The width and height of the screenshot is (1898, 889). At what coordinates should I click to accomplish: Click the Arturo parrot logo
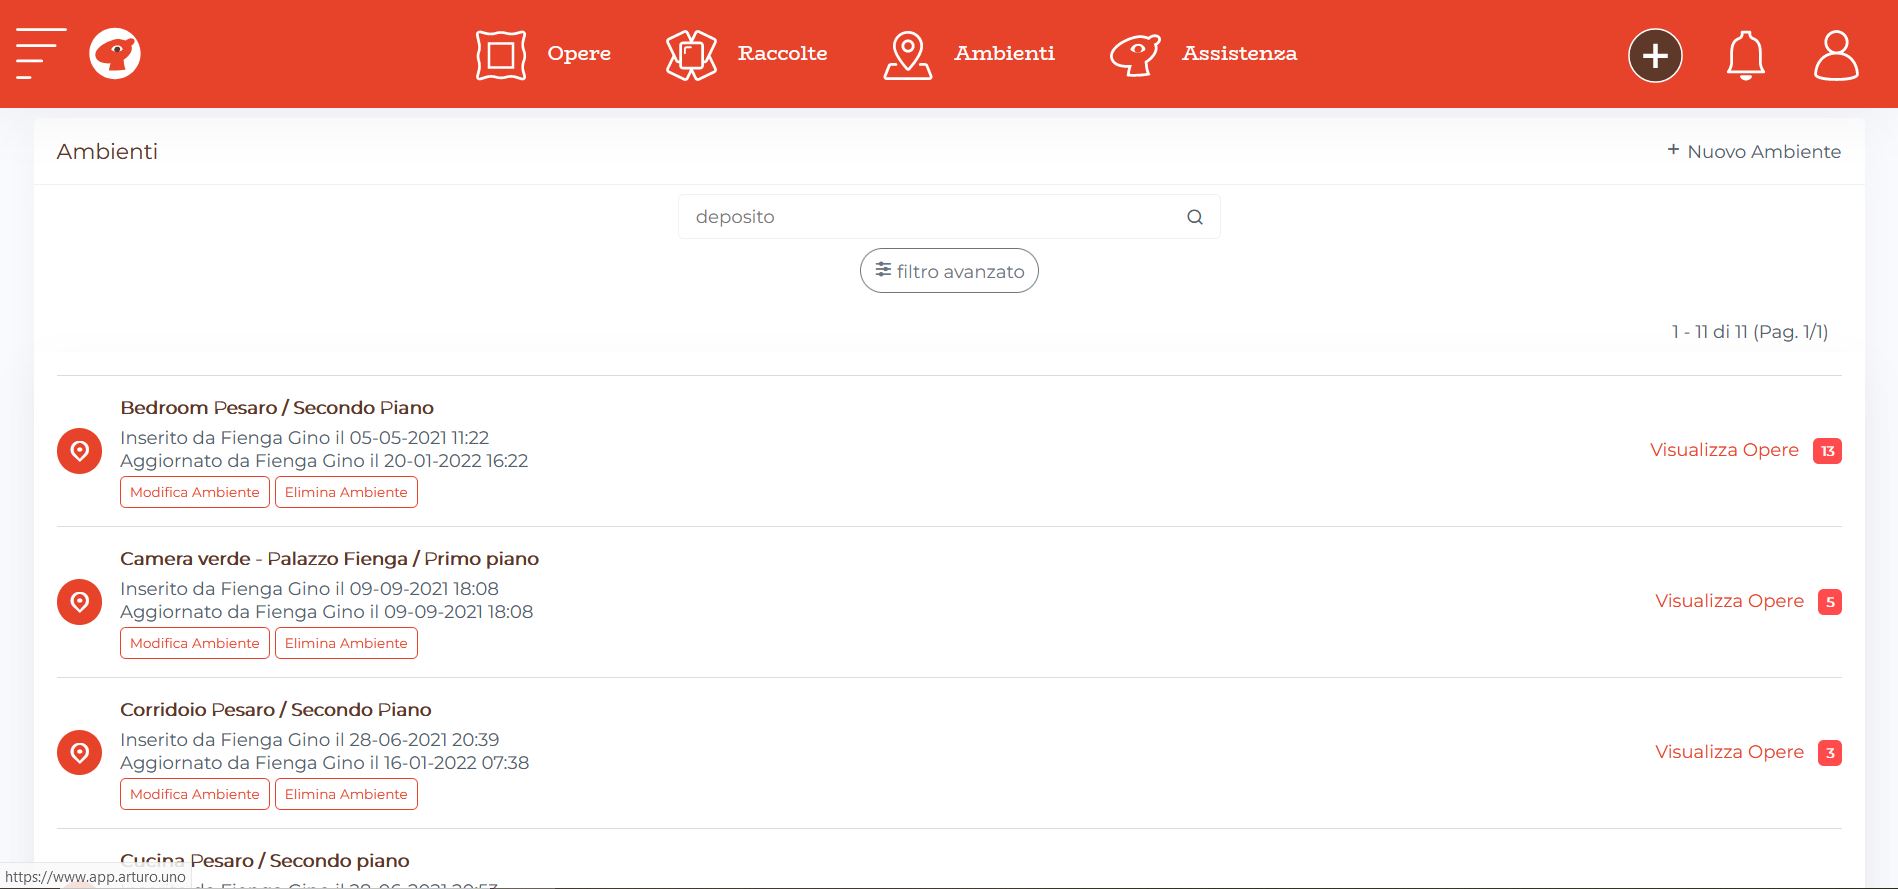click(x=115, y=54)
